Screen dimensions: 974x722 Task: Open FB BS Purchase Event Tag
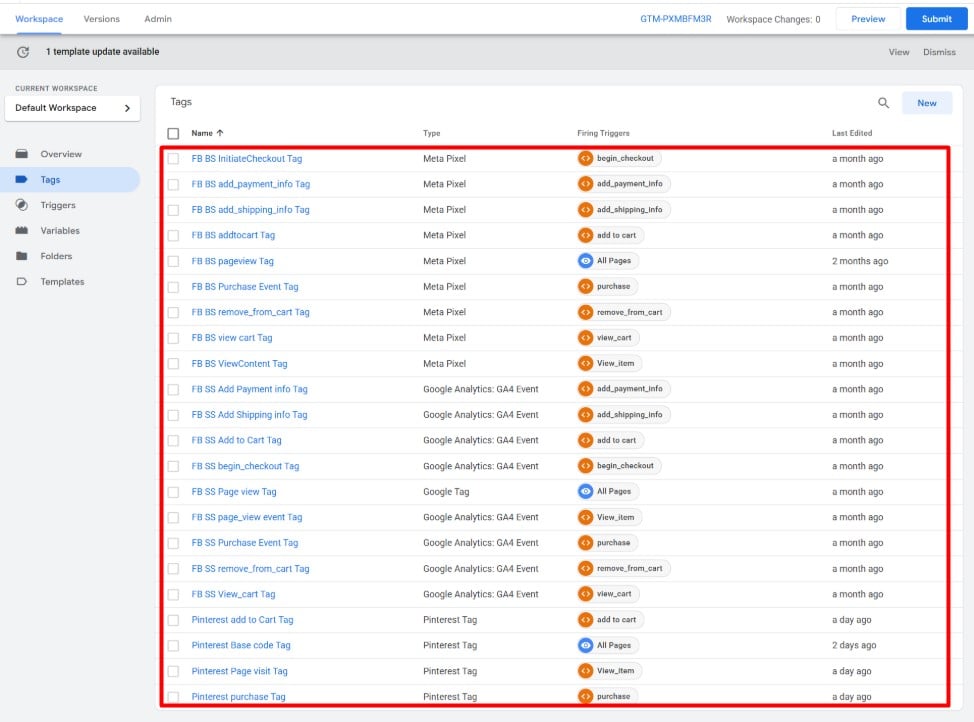click(x=245, y=286)
